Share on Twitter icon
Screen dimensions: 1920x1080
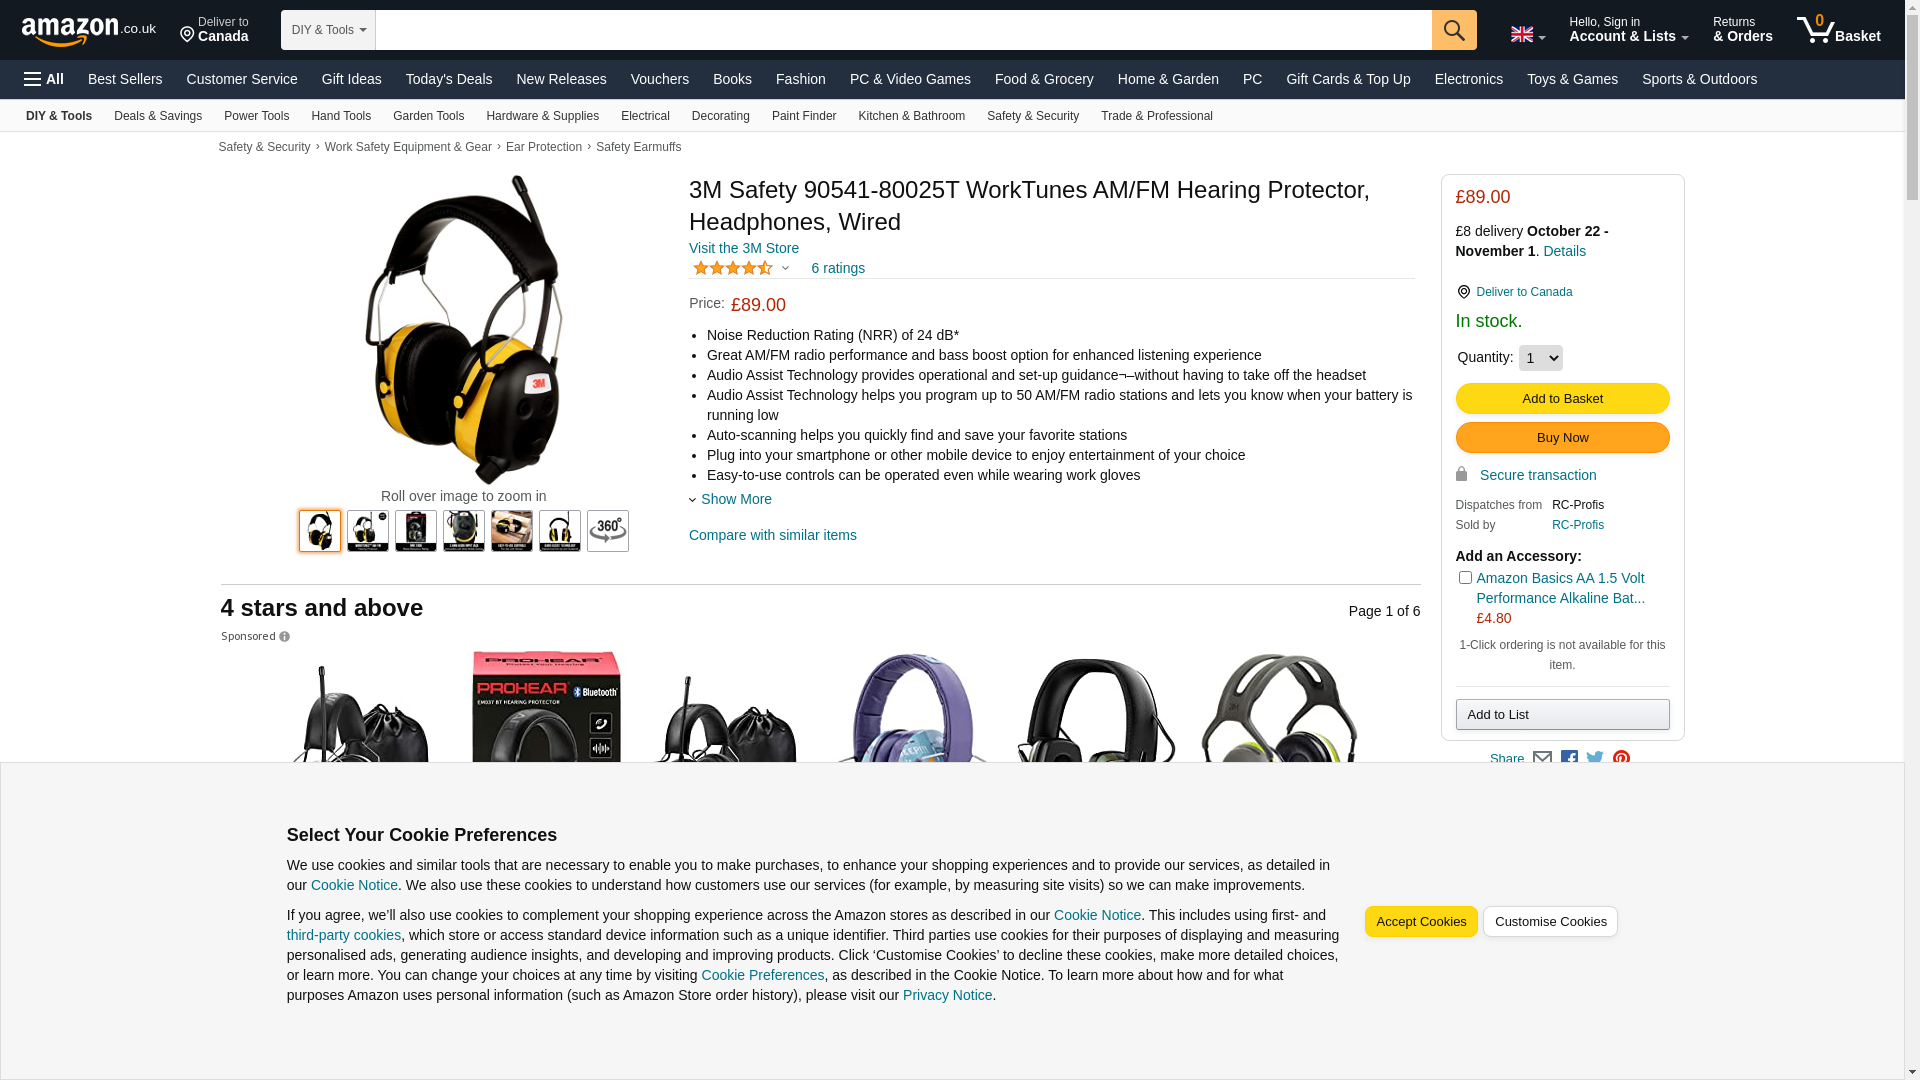pyautogui.click(x=1595, y=759)
